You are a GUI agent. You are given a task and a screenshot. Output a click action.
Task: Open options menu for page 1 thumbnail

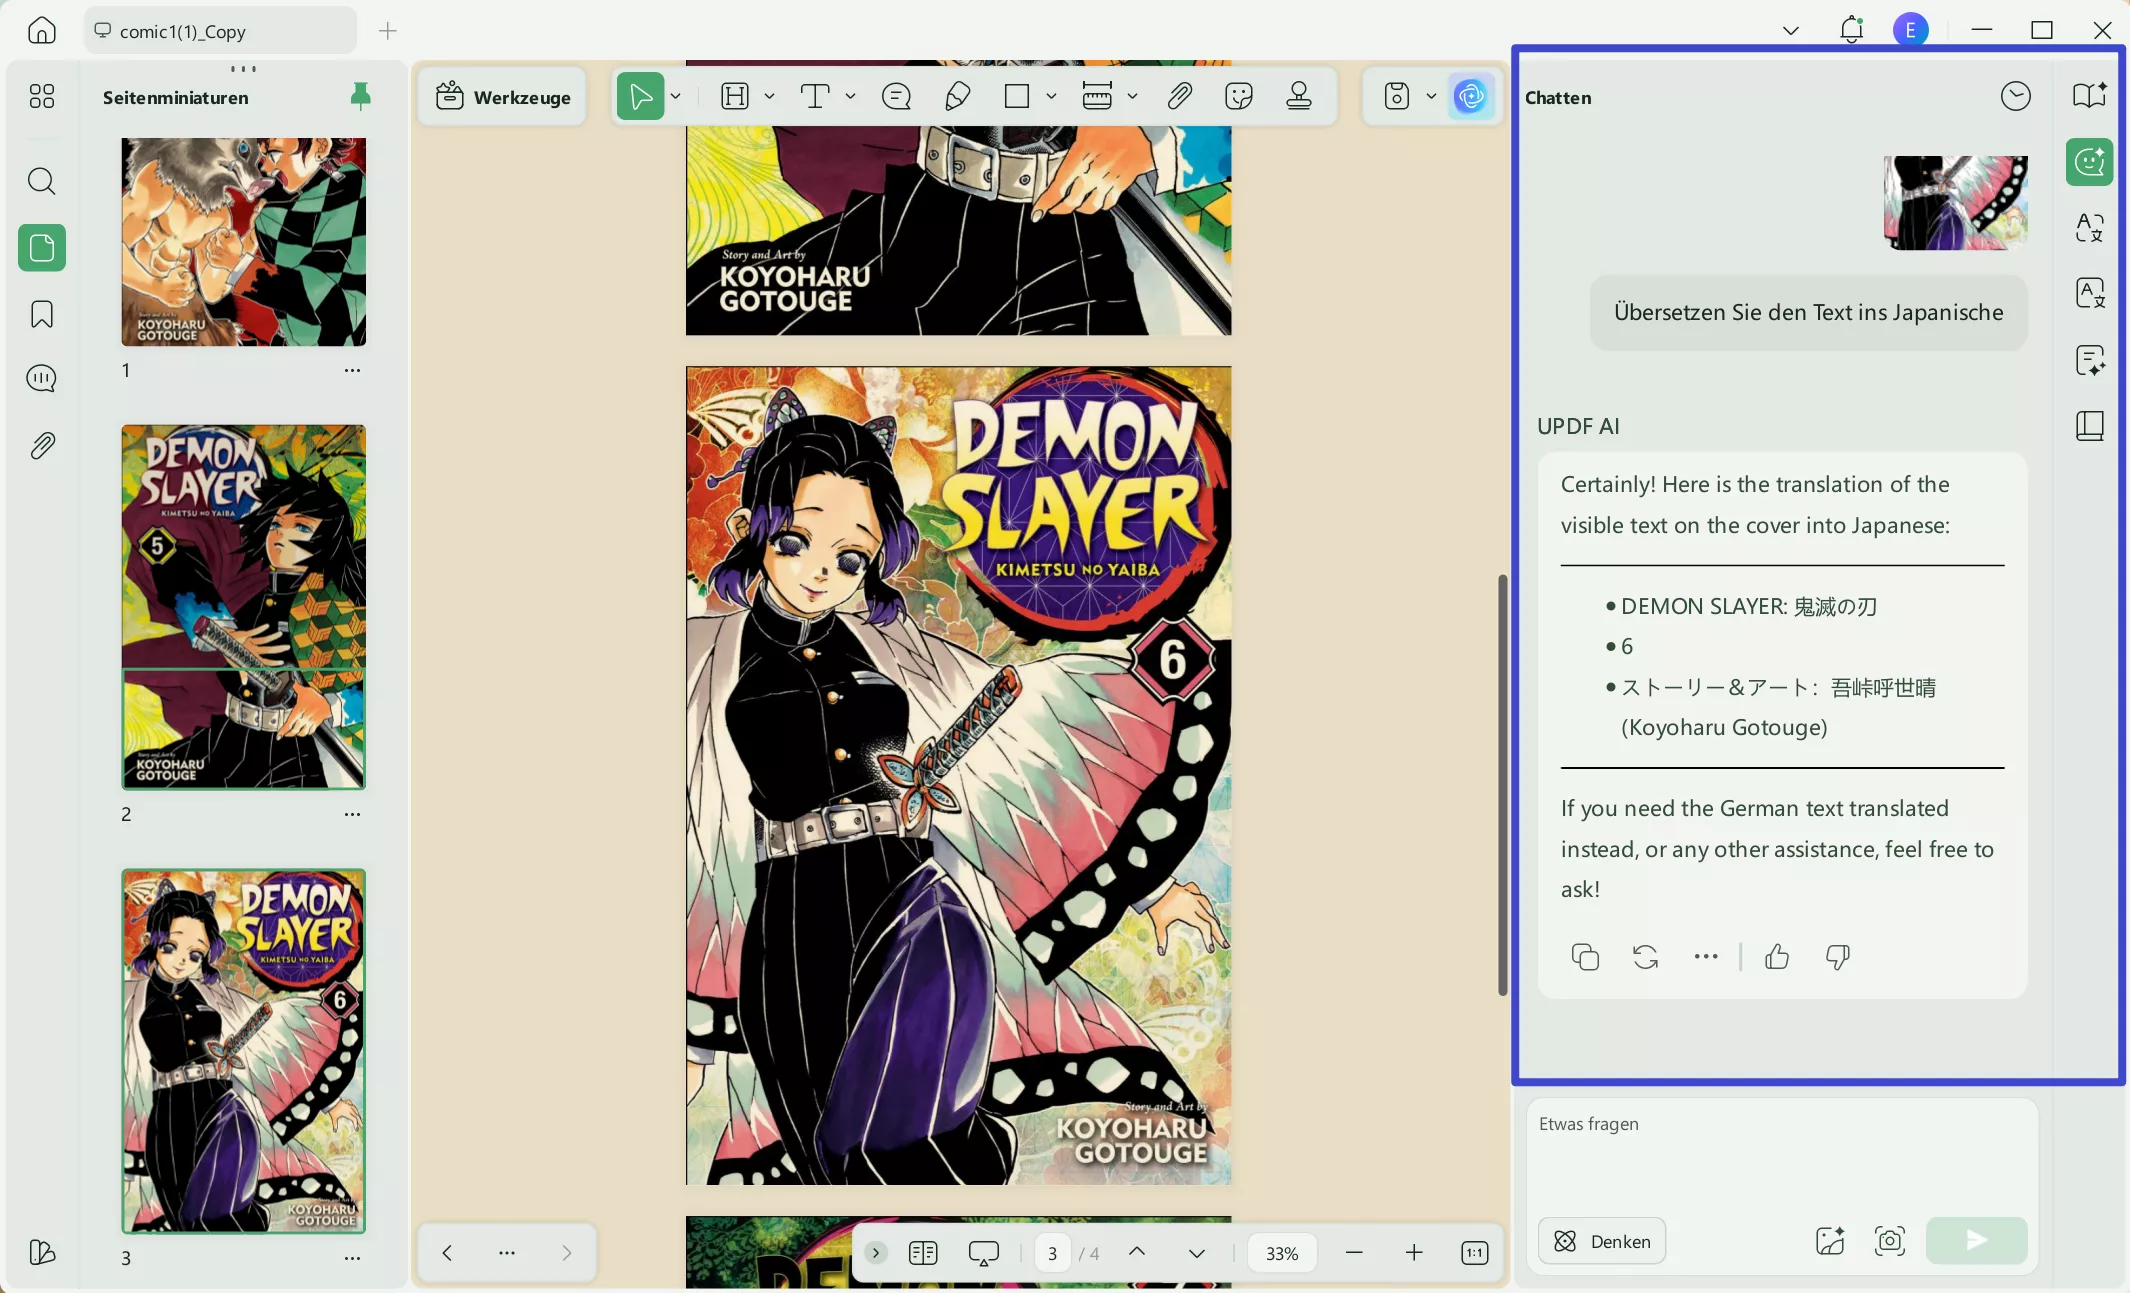coord(352,370)
